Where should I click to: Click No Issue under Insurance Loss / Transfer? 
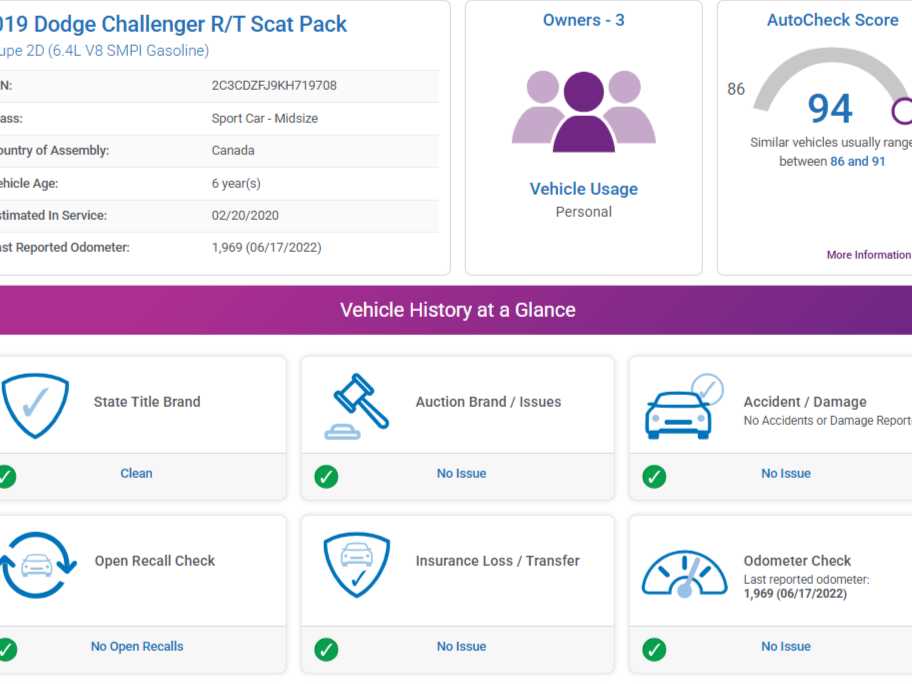[461, 646]
